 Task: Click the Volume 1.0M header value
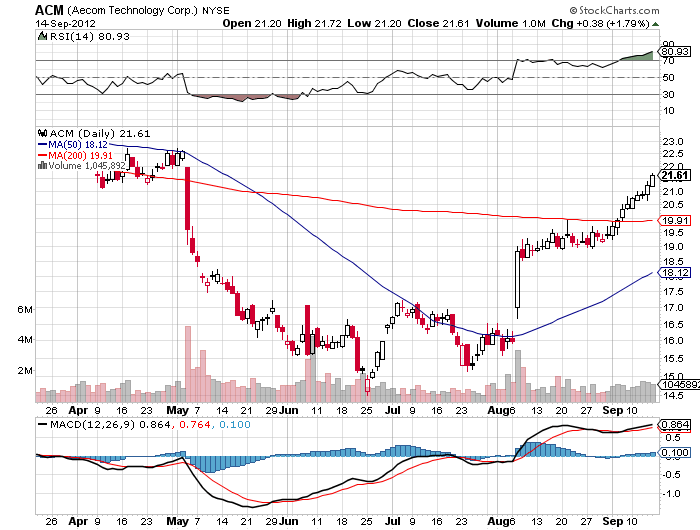point(510,24)
